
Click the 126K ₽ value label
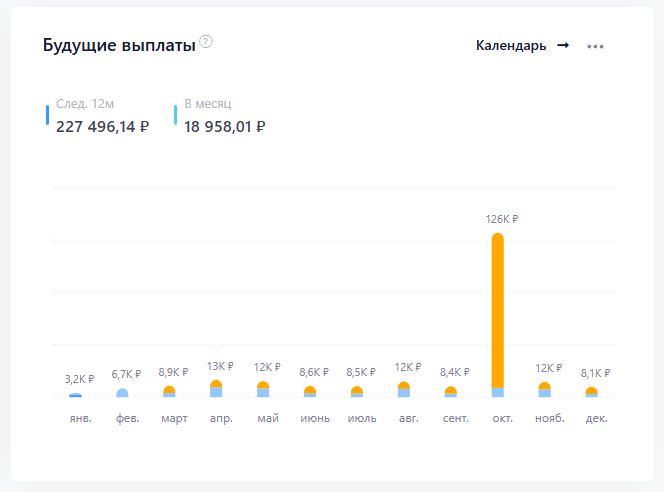502,220
